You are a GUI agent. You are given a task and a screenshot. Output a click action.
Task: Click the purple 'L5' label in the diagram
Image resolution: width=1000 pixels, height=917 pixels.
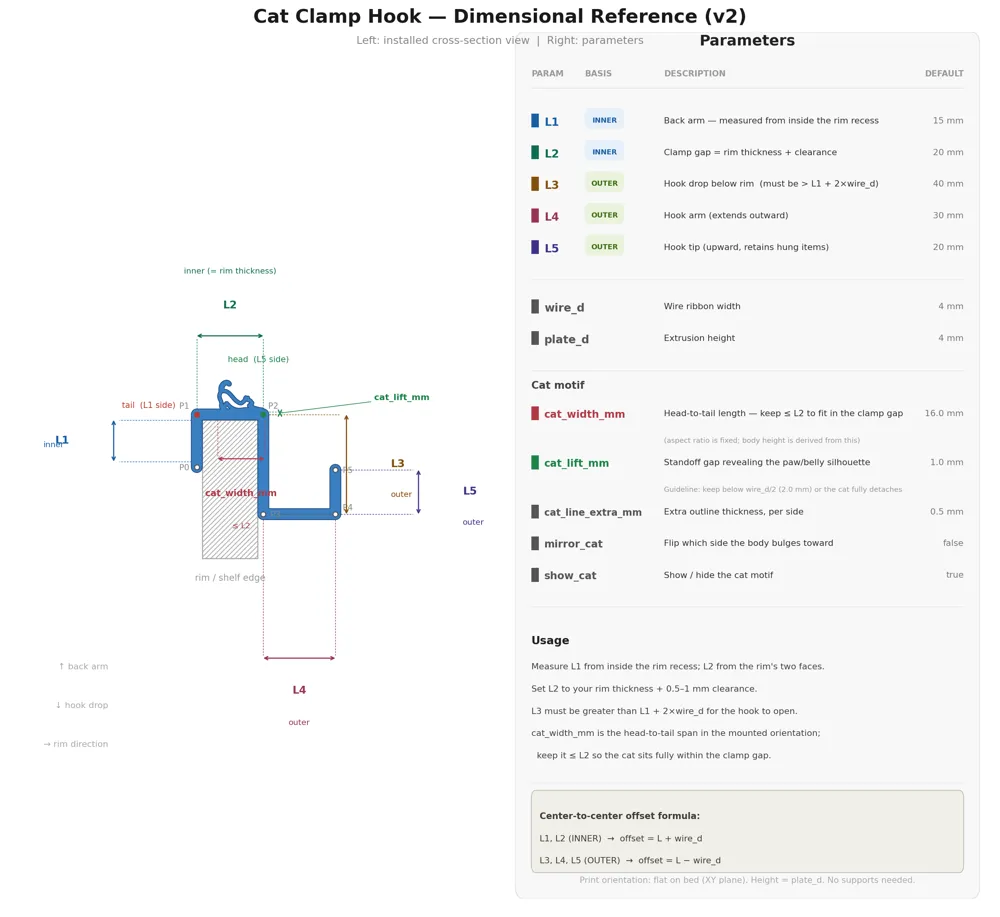click(x=469, y=491)
